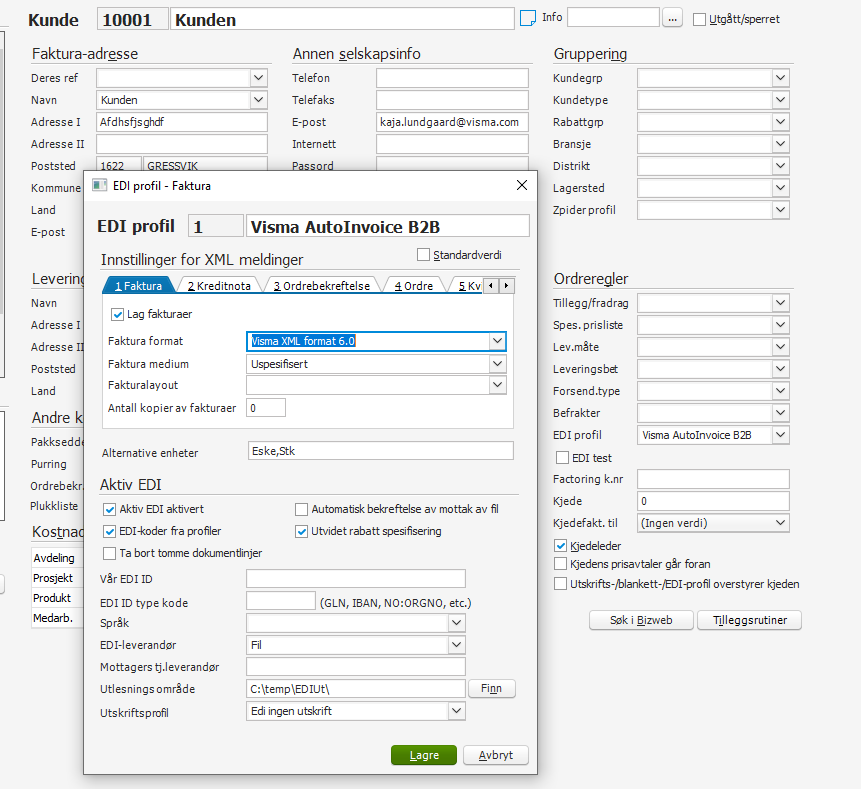Enable the EDI test checkbox

click(x=562, y=457)
